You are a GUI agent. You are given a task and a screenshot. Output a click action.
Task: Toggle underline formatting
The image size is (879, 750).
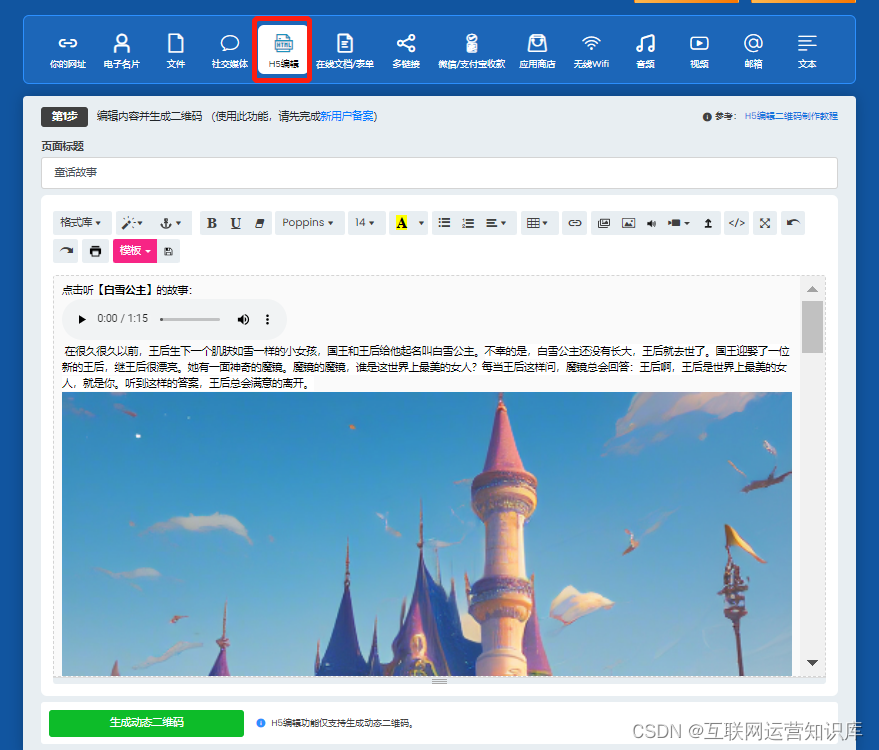coord(235,223)
